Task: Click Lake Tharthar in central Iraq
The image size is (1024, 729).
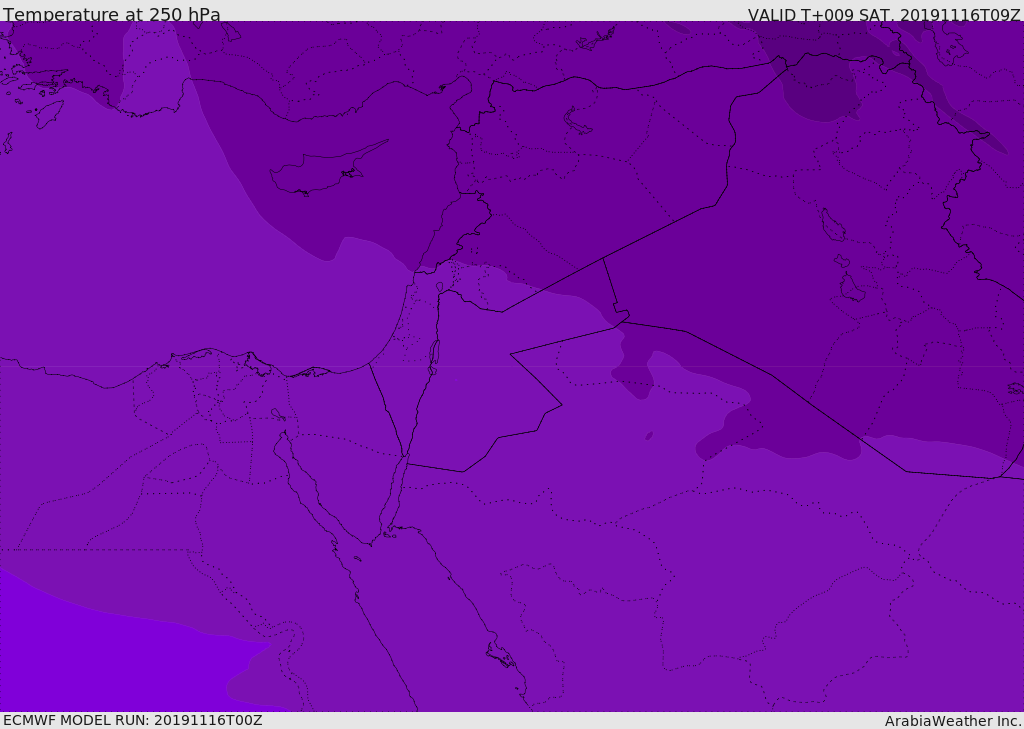Action: (x=832, y=225)
